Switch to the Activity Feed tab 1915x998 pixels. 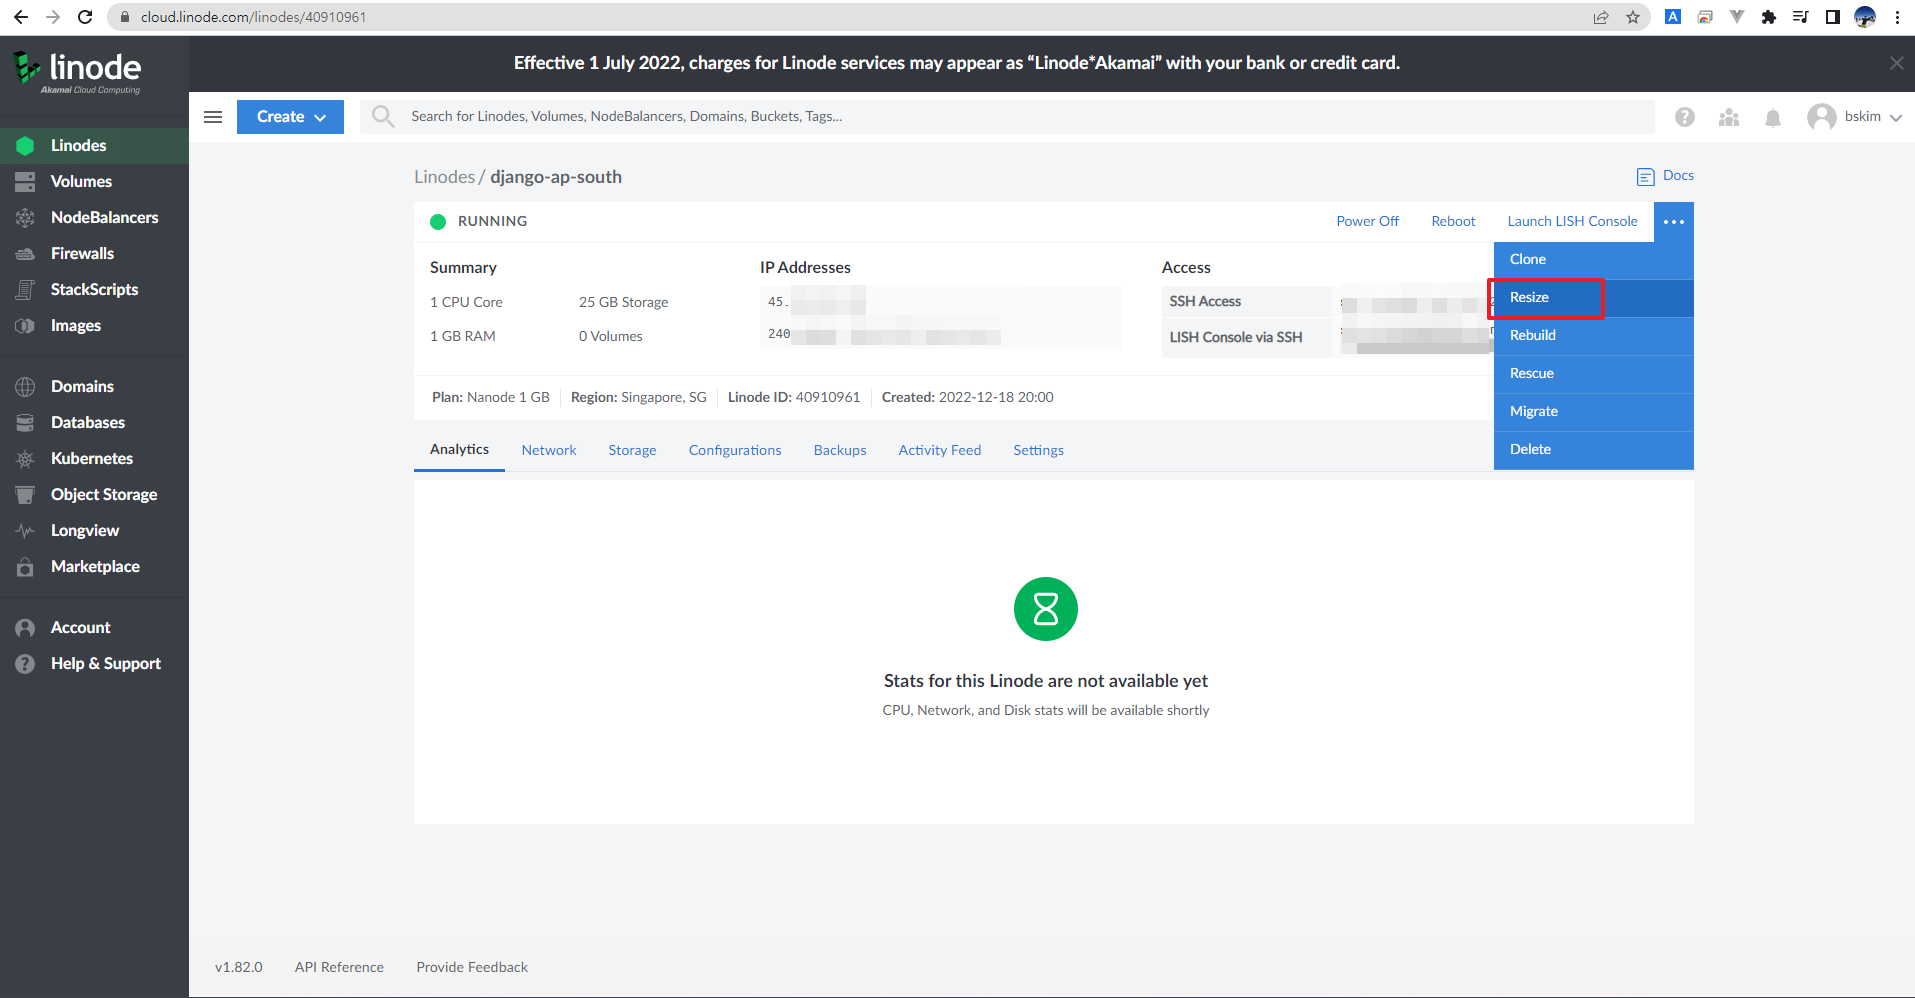tap(940, 451)
